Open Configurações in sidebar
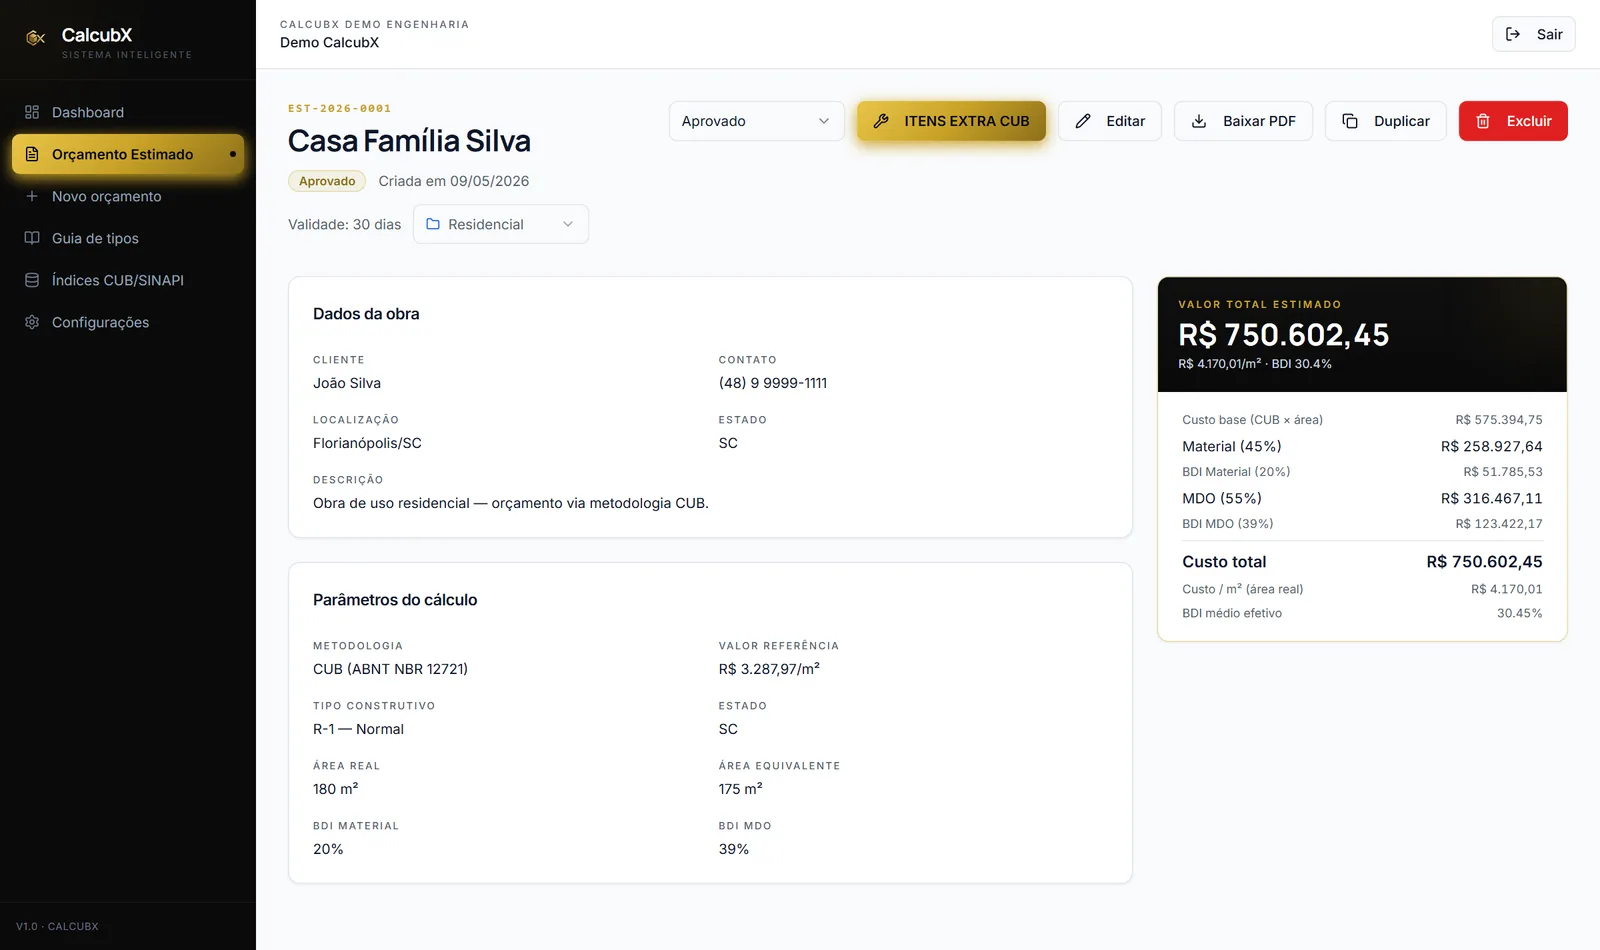This screenshot has width=1600, height=950. [x=128, y=322]
